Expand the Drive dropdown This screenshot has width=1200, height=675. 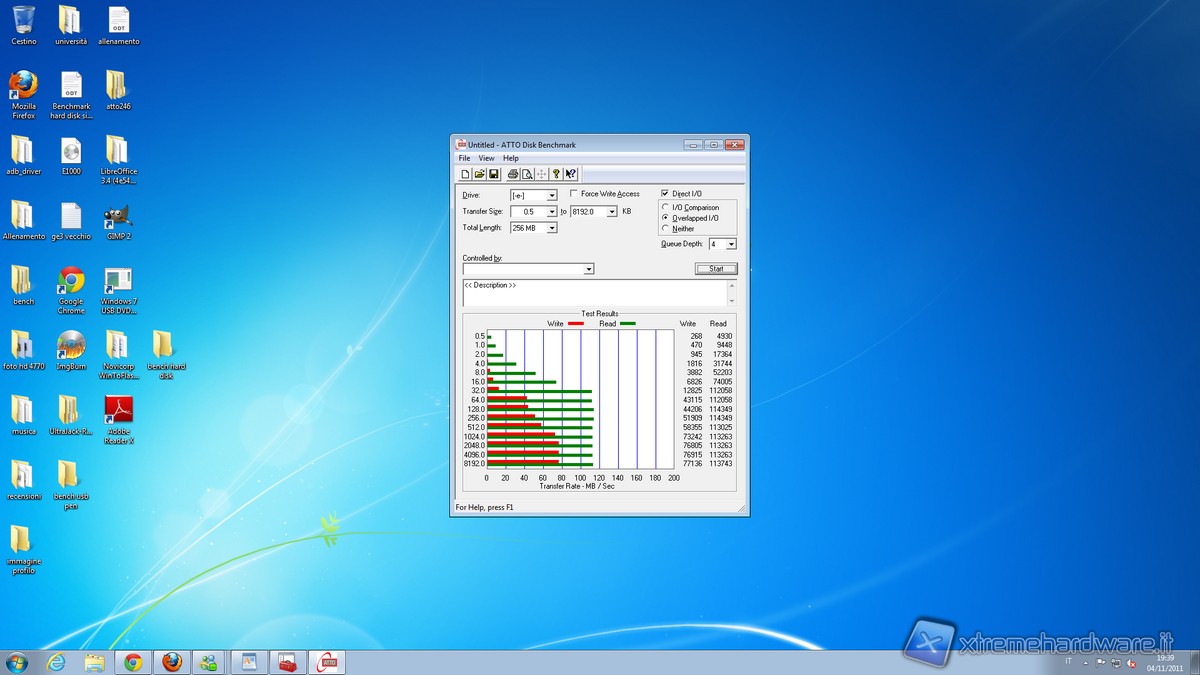pyautogui.click(x=551, y=196)
